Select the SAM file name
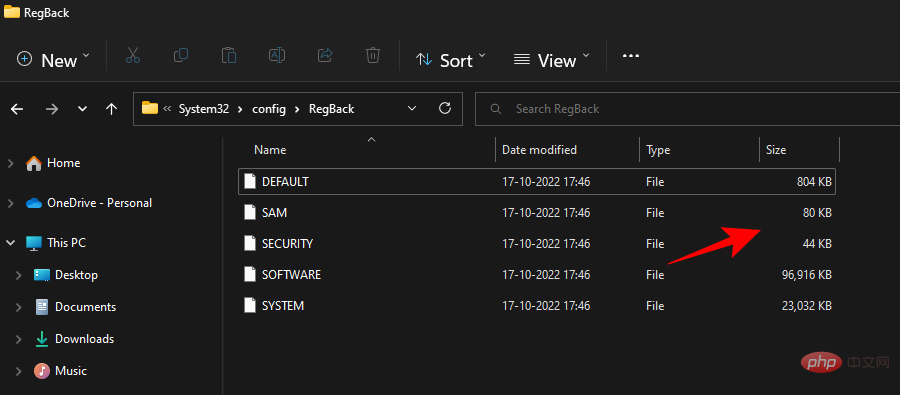Screen dimensions: 900x395 274,212
